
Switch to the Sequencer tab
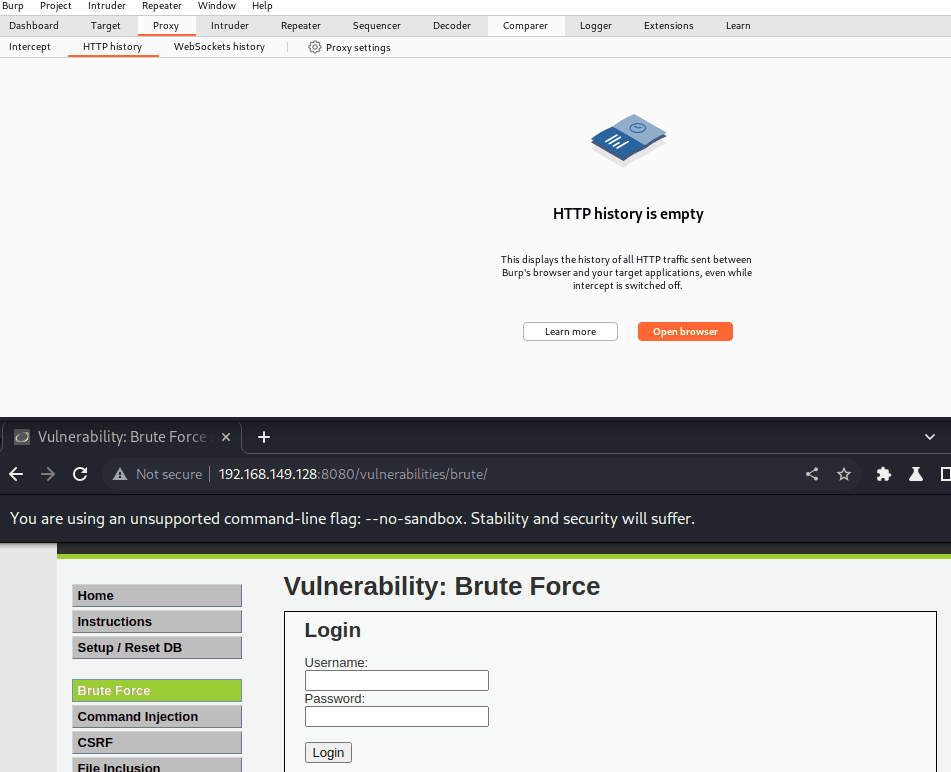pos(377,25)
